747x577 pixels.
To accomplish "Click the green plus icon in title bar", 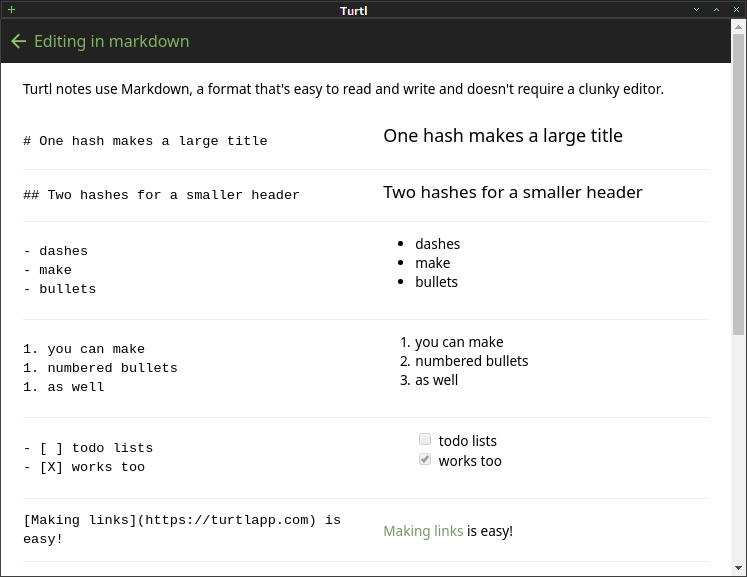I will [x=11, y=10].
